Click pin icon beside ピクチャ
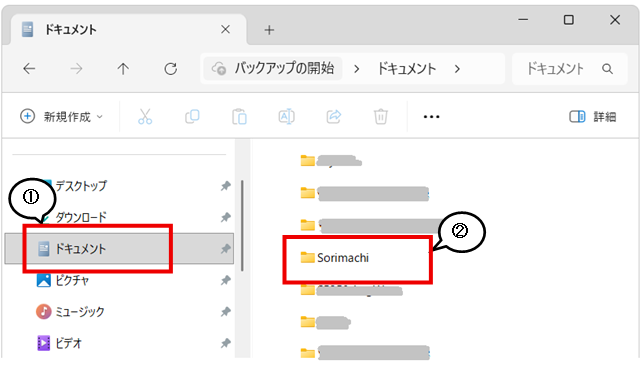Viewport: 641px width, 365px height. pos(225,280)
